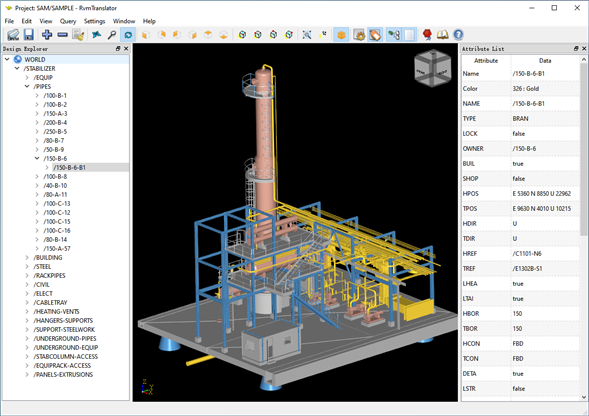Click the view orientation cube
The width and height of the screenshot is (589, 416).
pyautogui.click(x=432, y=68)
